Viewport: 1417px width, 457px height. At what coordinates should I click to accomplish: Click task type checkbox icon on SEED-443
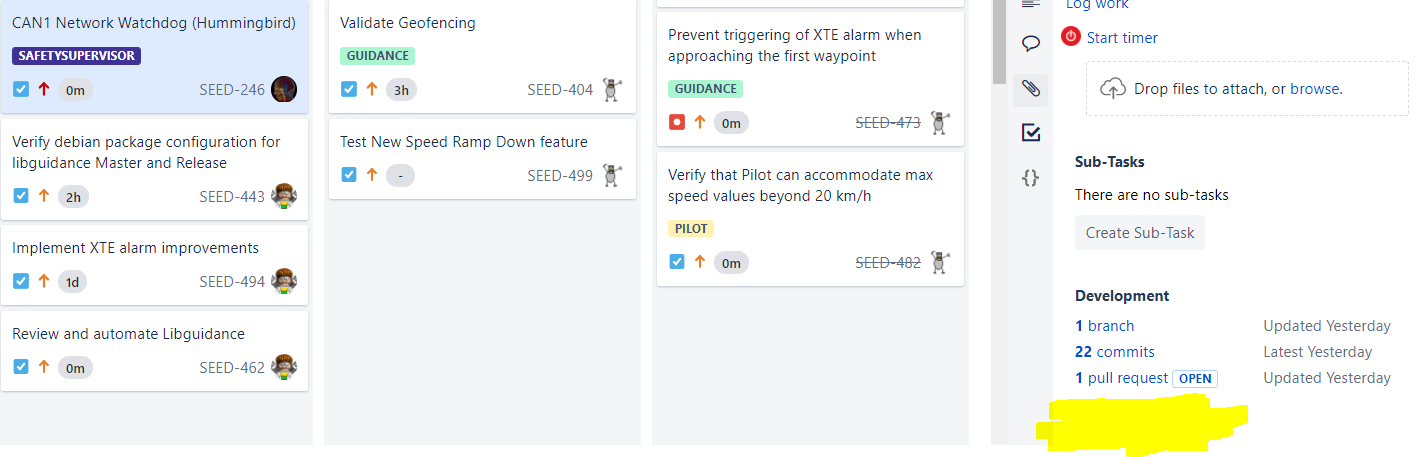click(21, 196)
